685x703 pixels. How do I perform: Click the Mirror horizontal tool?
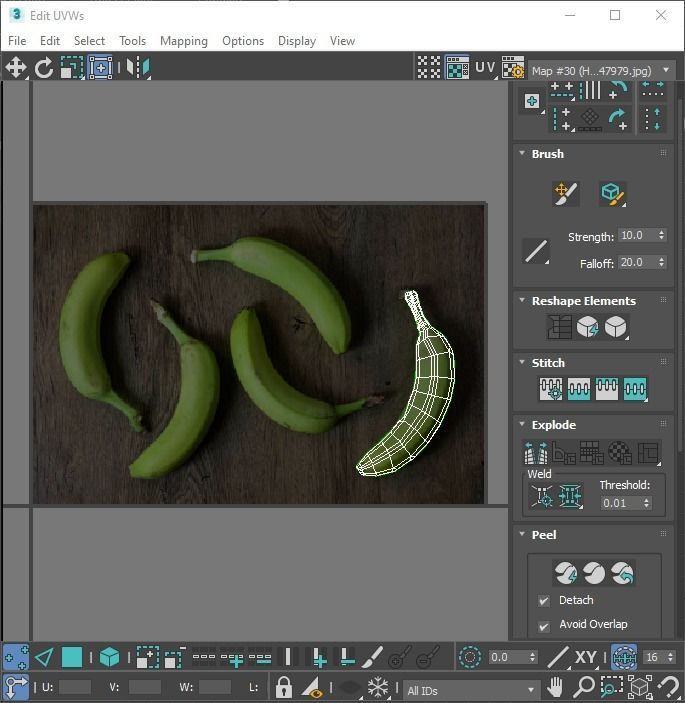(138, 68)
